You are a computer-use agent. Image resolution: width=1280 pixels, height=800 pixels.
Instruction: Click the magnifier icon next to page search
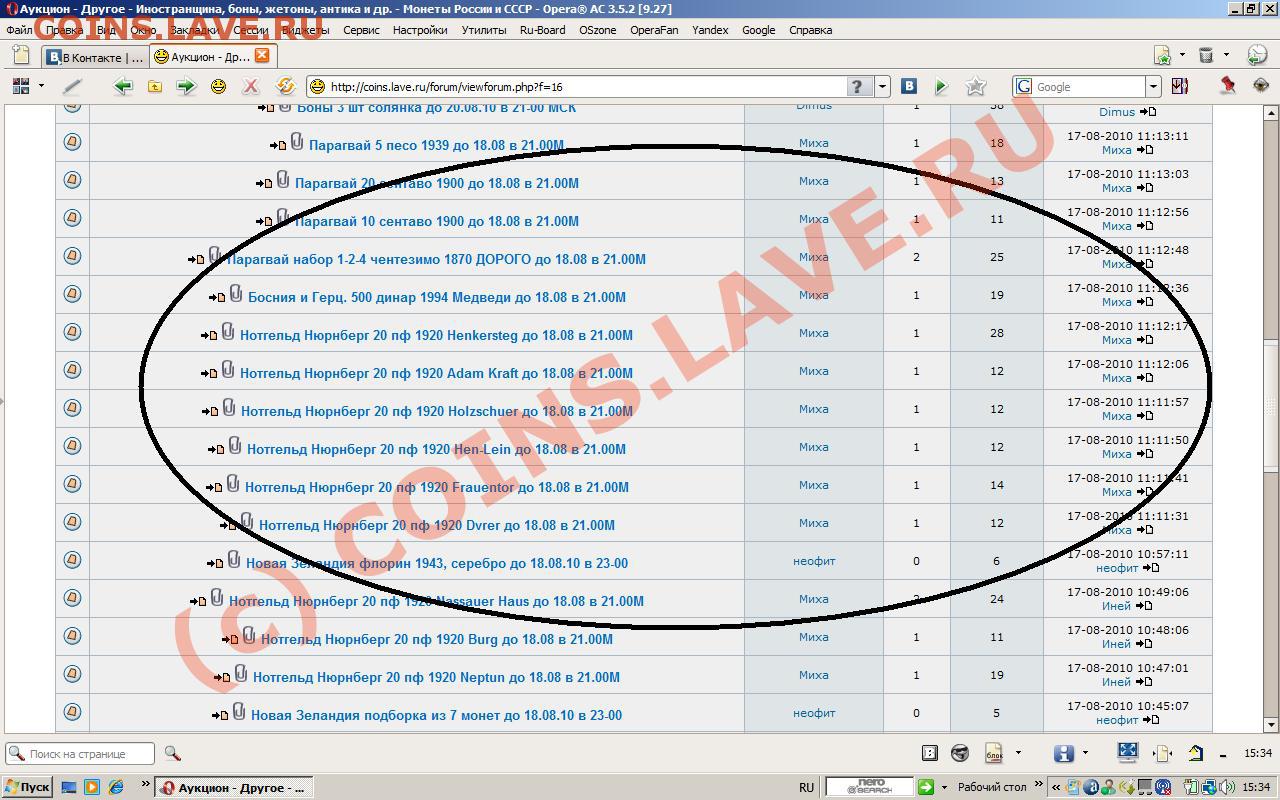172,754
